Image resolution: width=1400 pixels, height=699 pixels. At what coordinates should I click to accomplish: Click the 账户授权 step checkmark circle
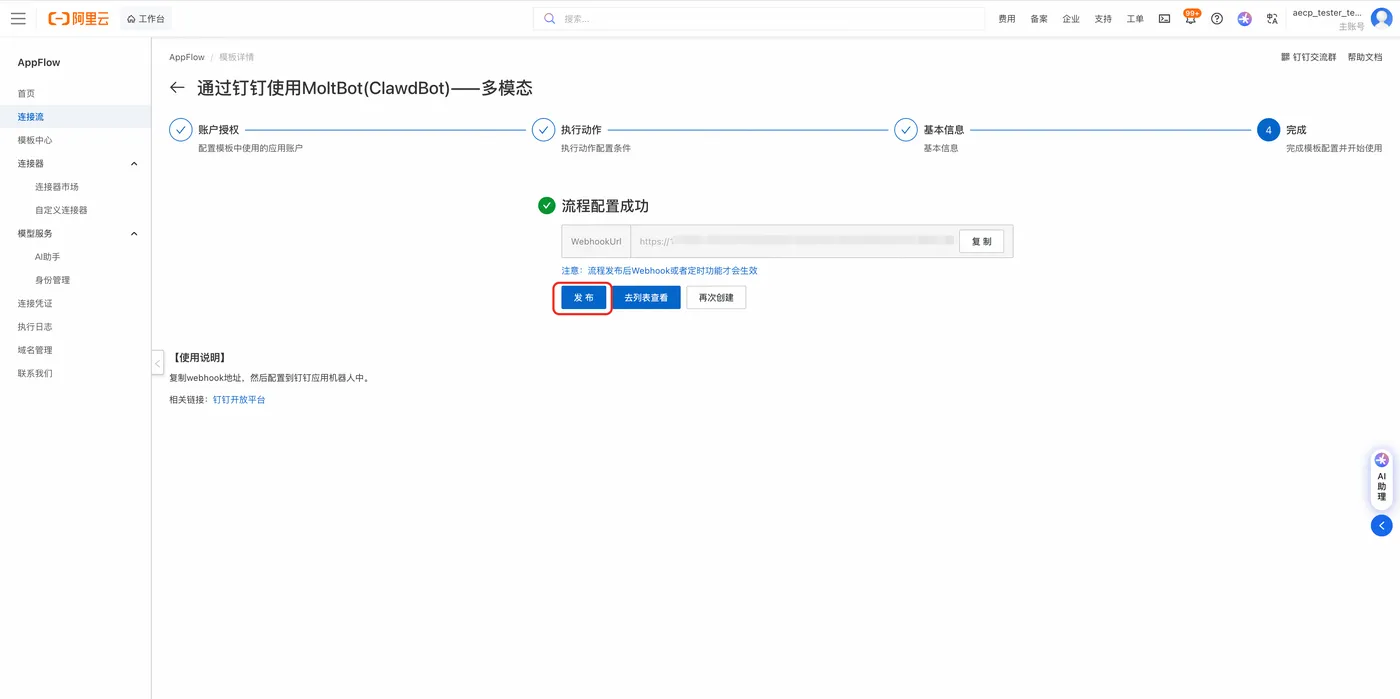click(181, 130)
